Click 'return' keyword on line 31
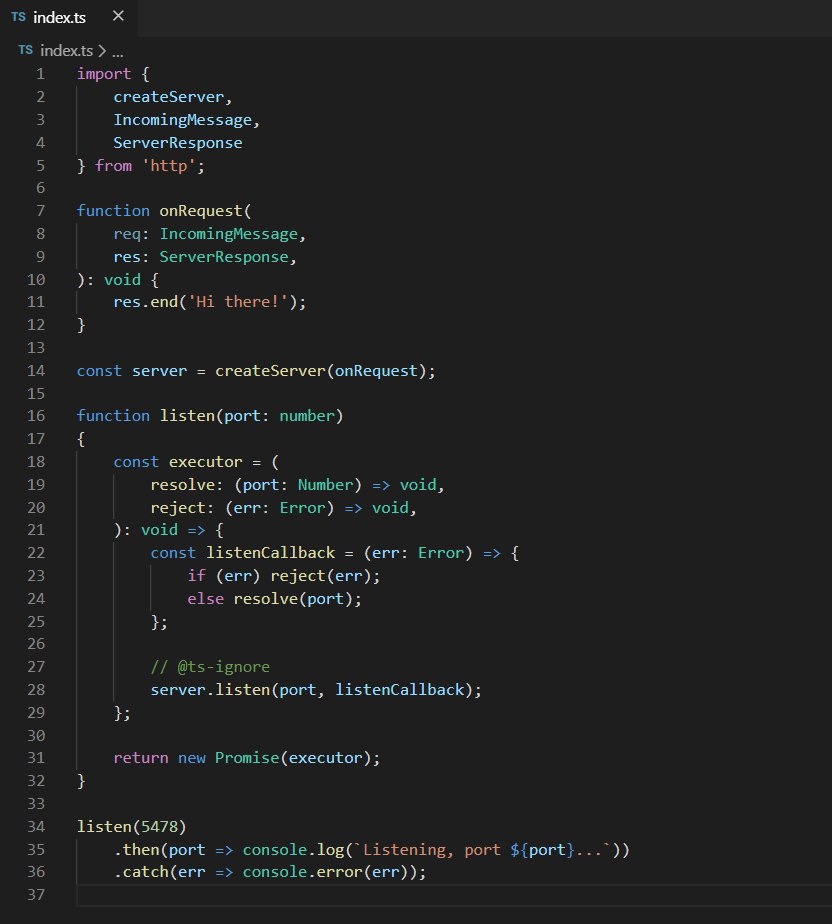This screenshot has height=924, width=832. [x=141, y=758]
